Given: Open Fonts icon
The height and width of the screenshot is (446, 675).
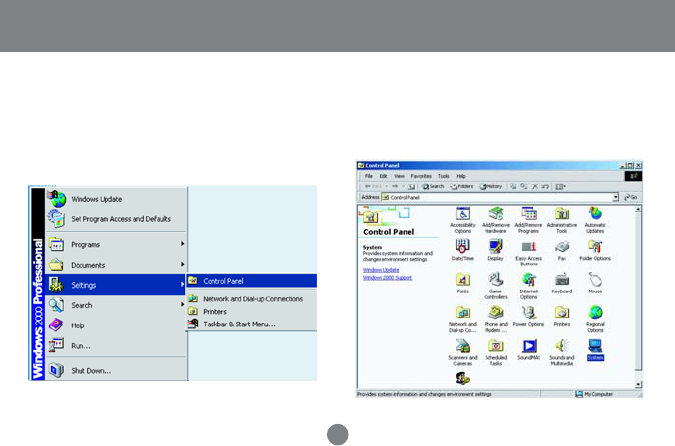Looking at the screenshot, I should pyautogui.click(x=462, y=283).
